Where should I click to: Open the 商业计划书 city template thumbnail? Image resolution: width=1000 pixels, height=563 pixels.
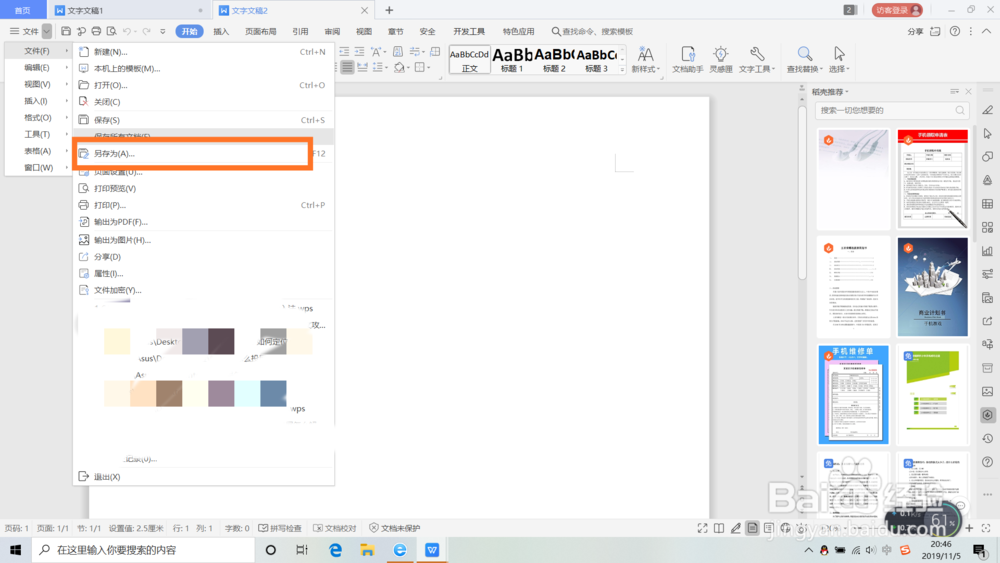coord(932,287)
